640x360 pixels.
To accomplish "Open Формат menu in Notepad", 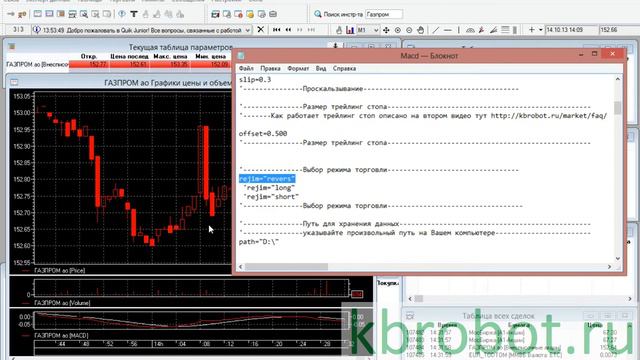I will (x=298, y=68).
